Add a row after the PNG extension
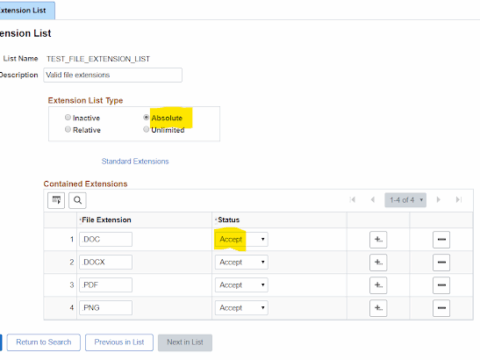The image size is (480, 360). [x=378, y=308]
